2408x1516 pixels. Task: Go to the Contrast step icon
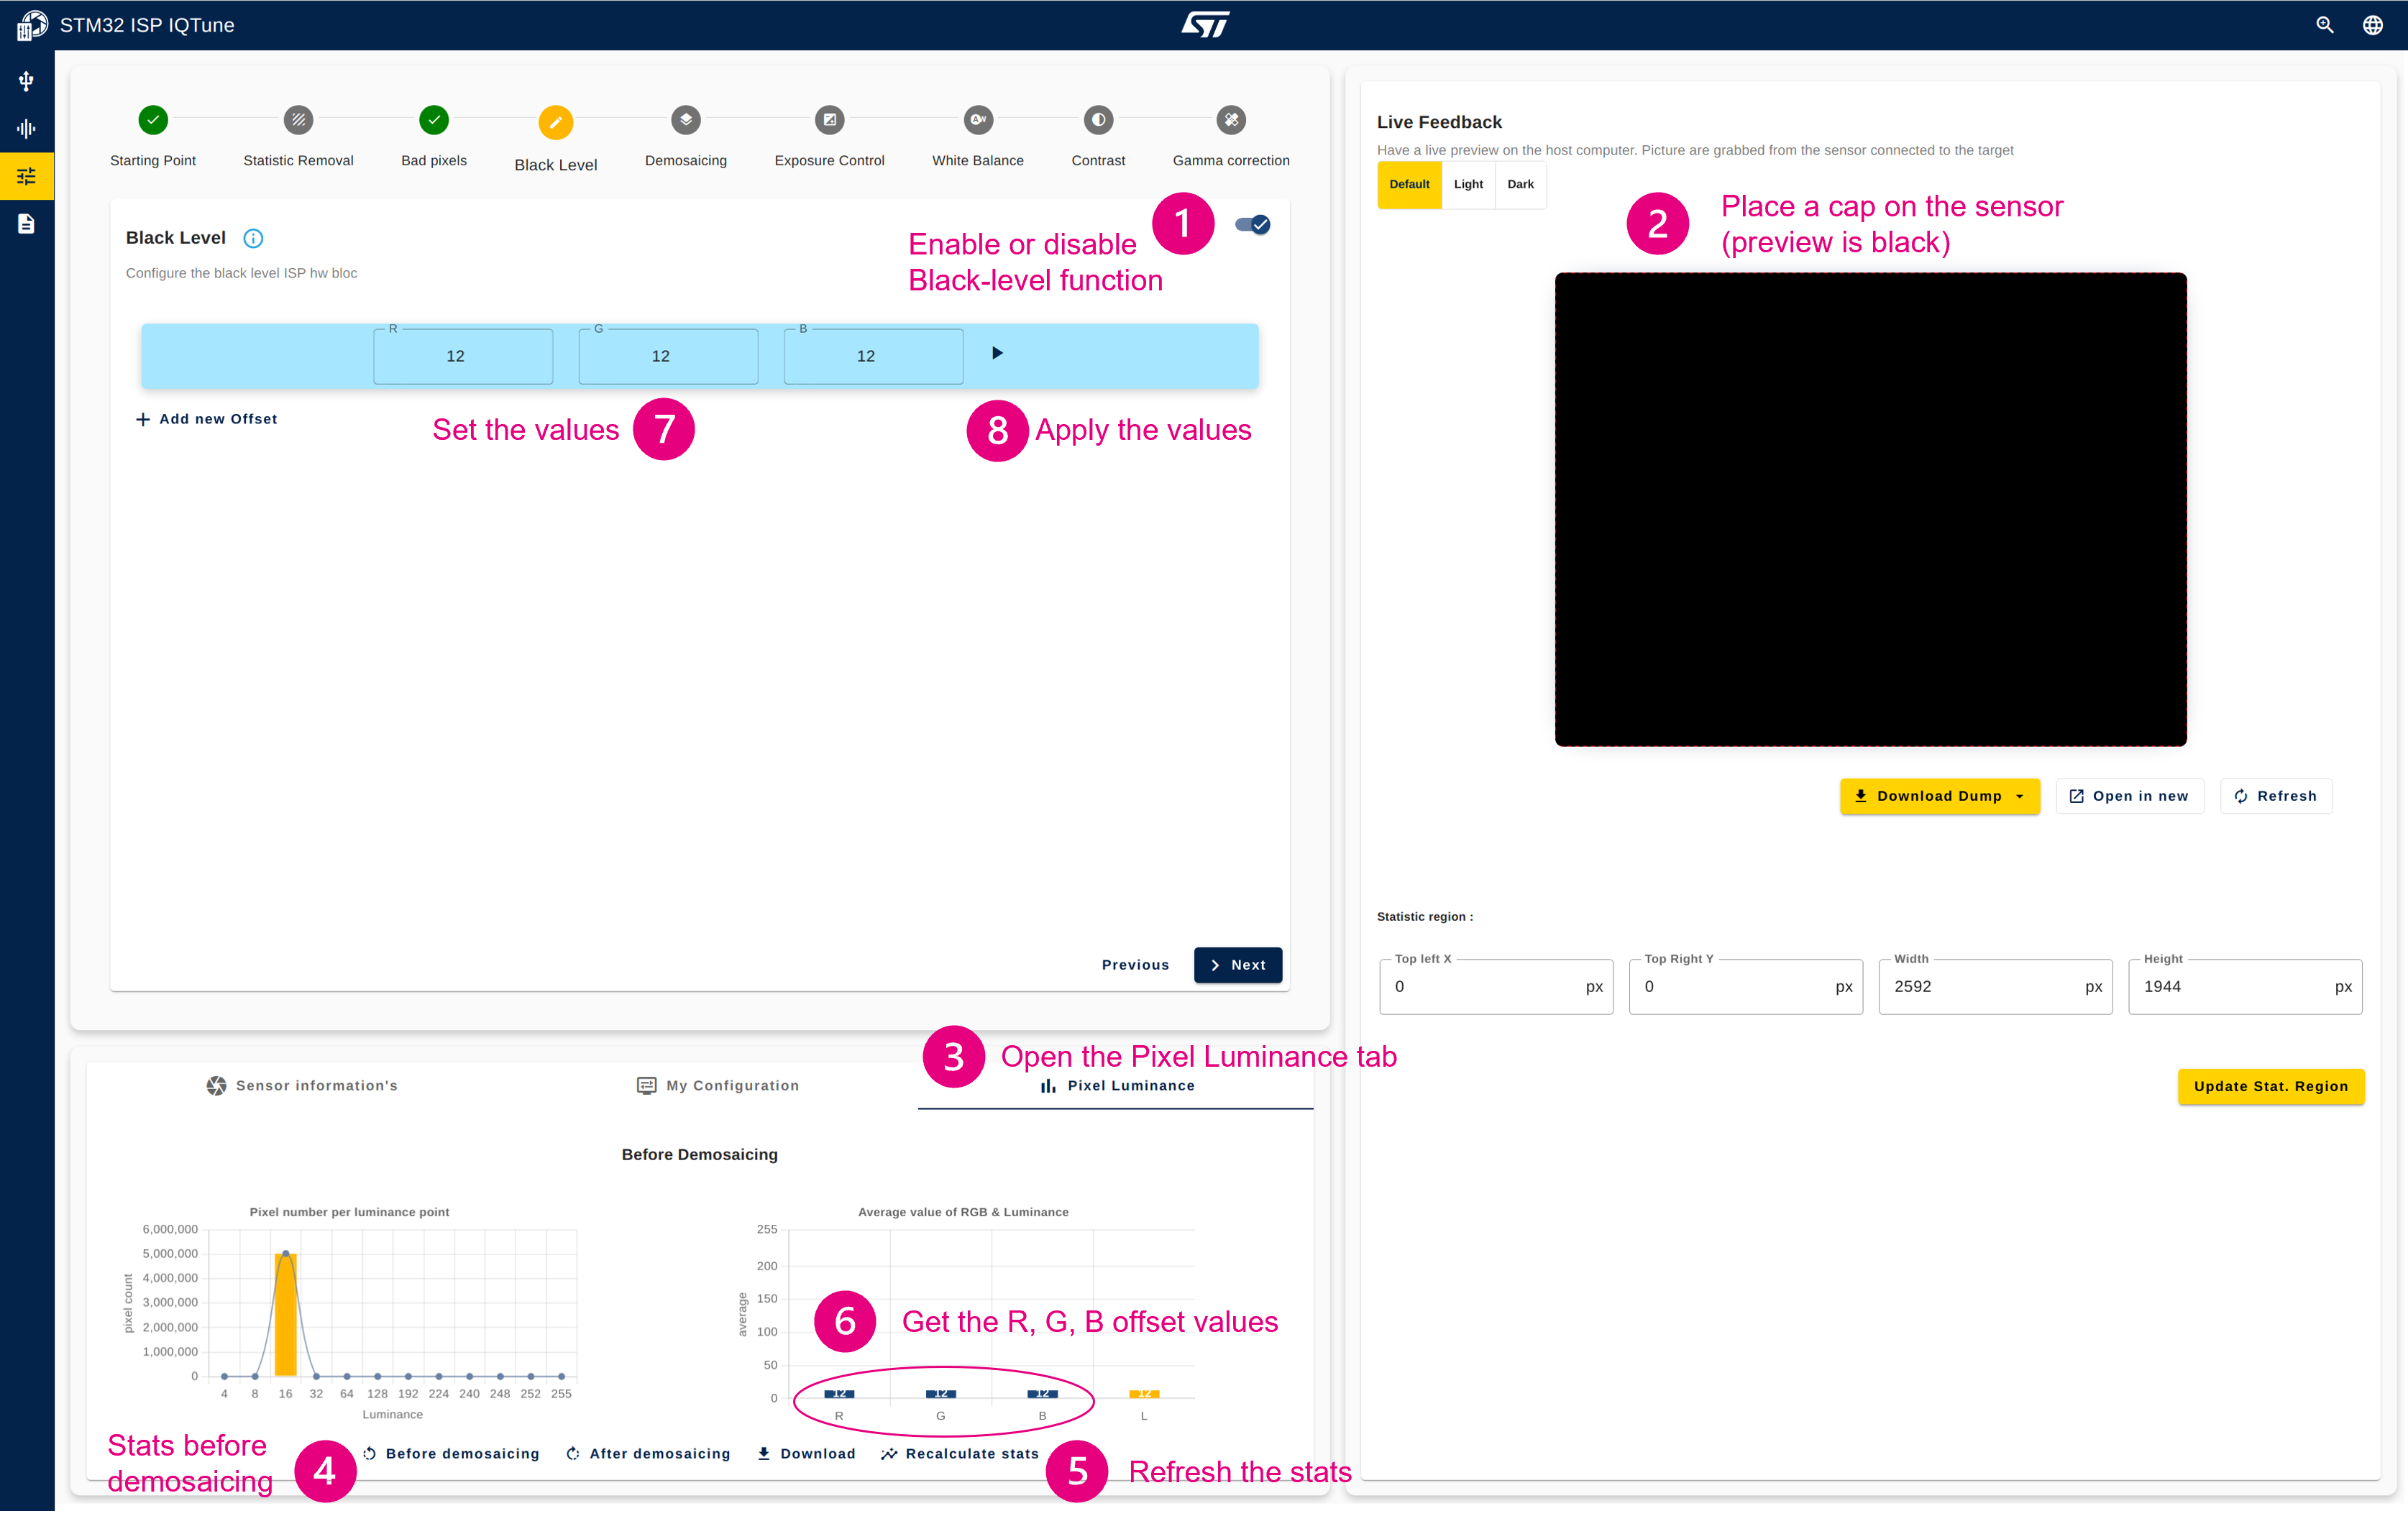pos(1098,120)
